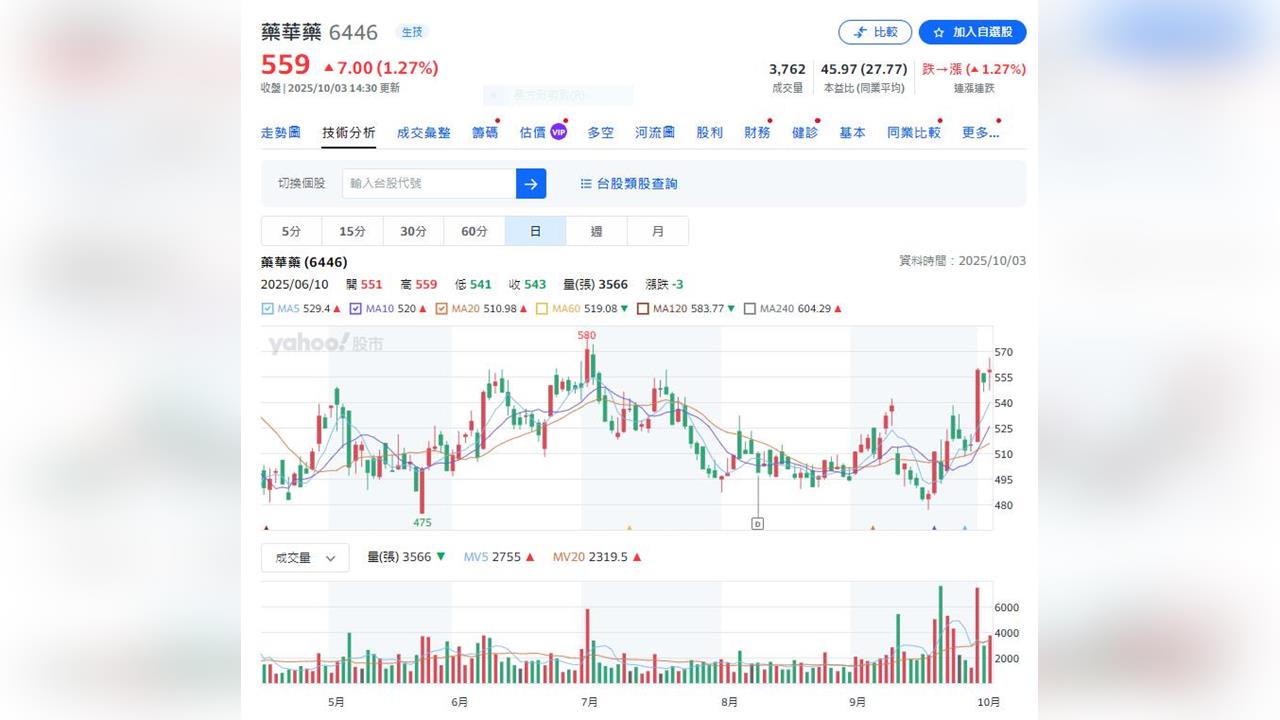Go to the 同業比較 tab

pos(913,132)
